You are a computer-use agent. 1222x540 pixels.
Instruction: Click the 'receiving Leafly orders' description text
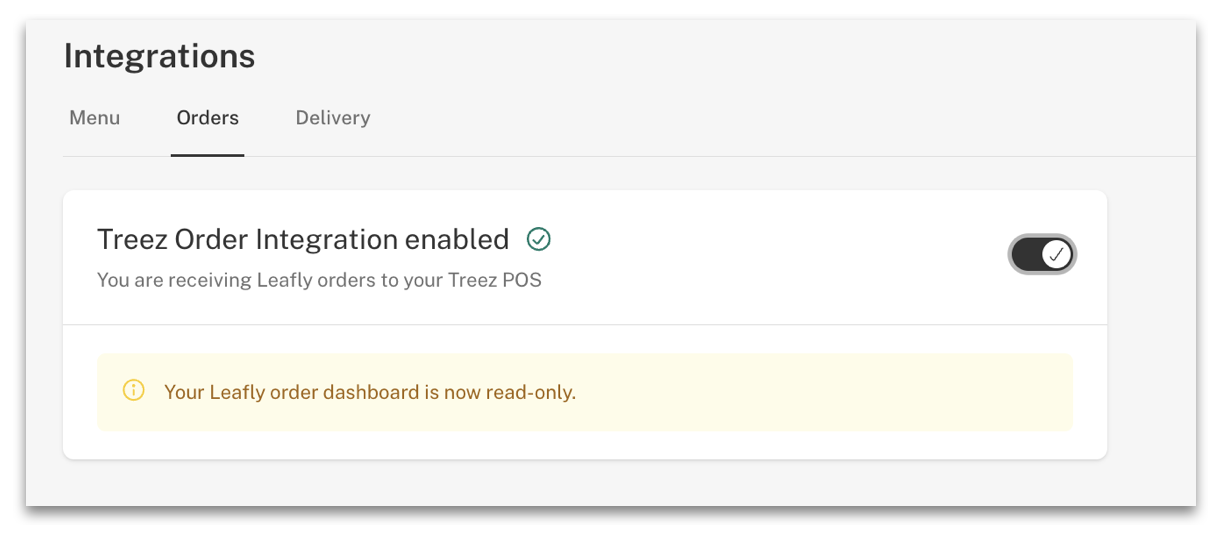coord(319,280)
